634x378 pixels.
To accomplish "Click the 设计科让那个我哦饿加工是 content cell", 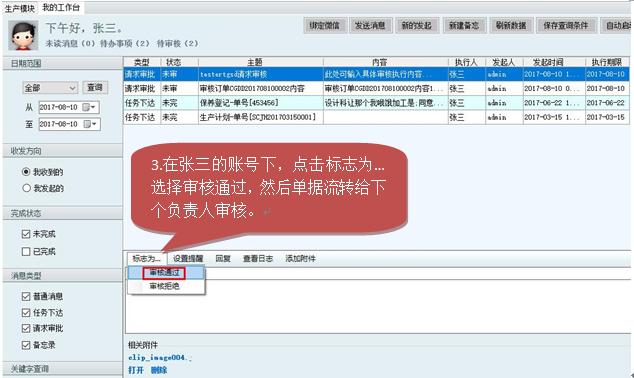I will 385,103.
